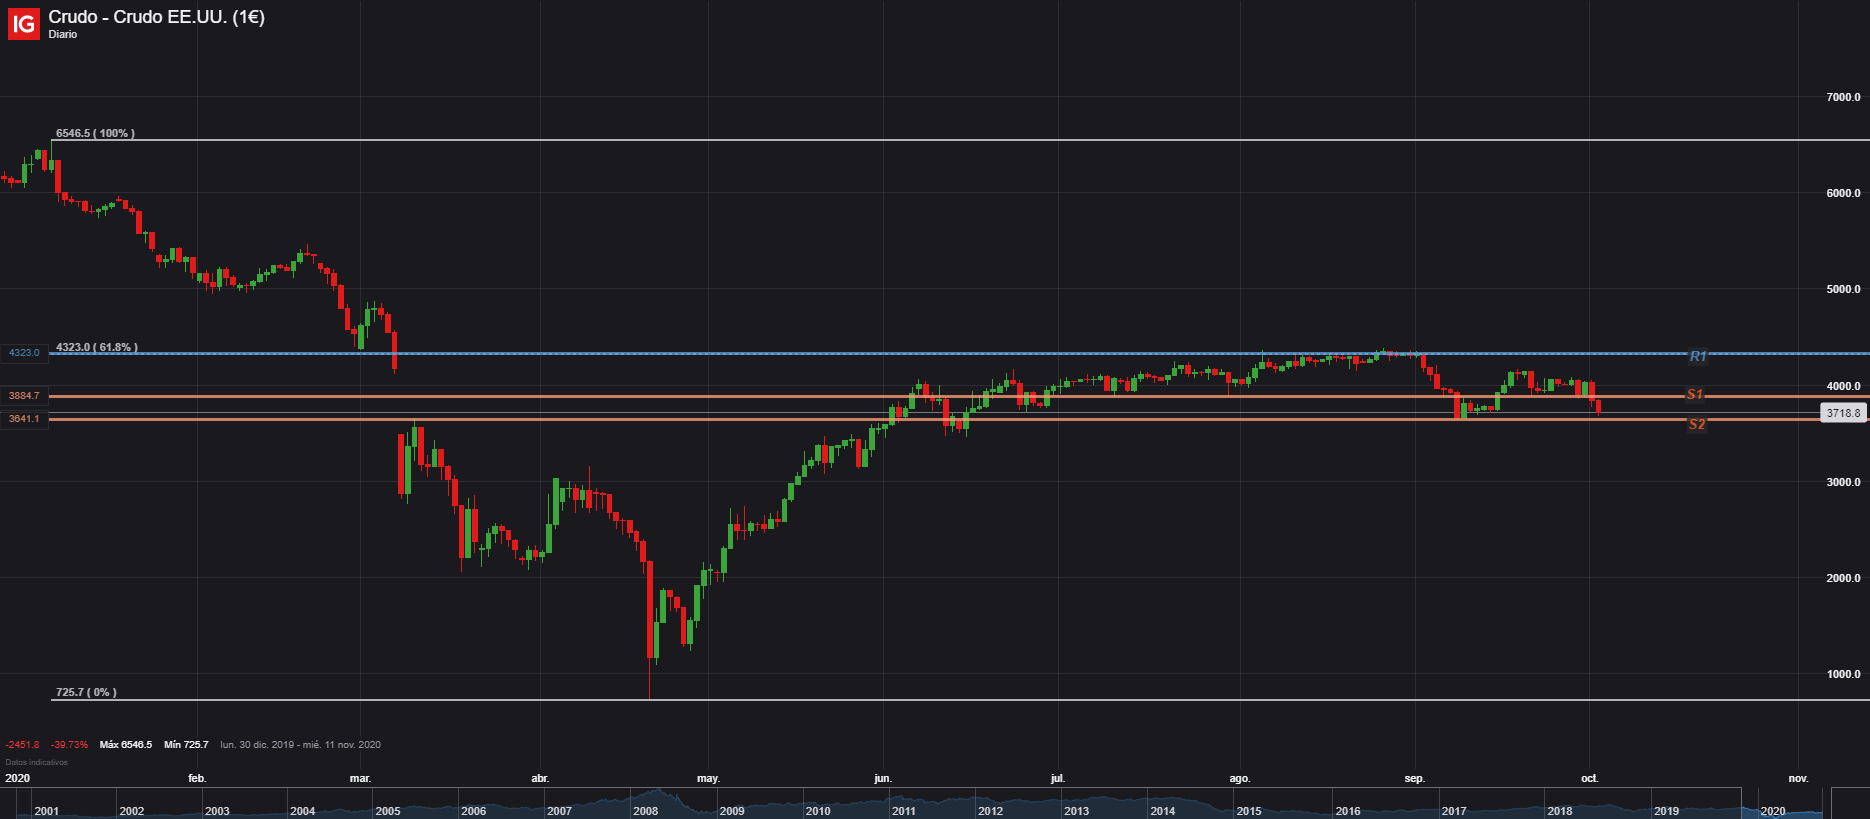Click the may. month label on time axis

[708, 778]
